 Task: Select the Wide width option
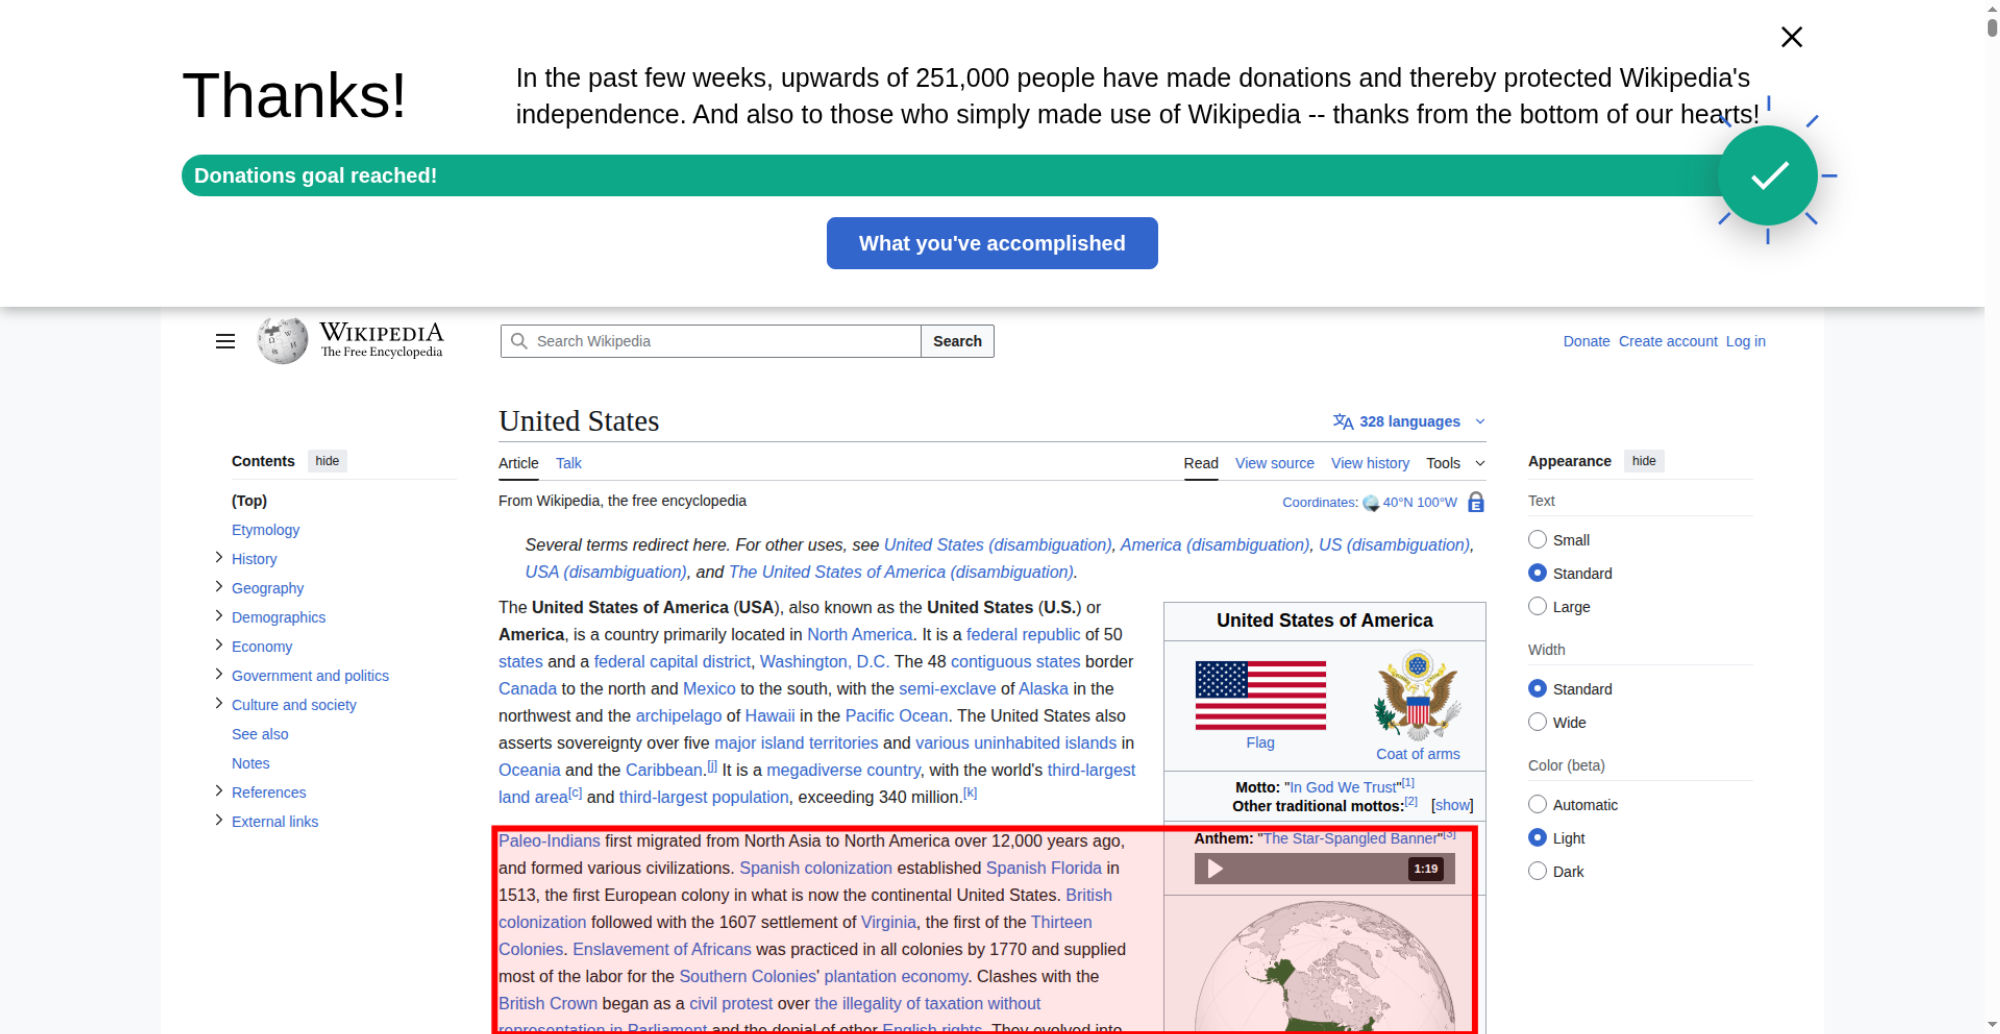(x=1537, y=722)
